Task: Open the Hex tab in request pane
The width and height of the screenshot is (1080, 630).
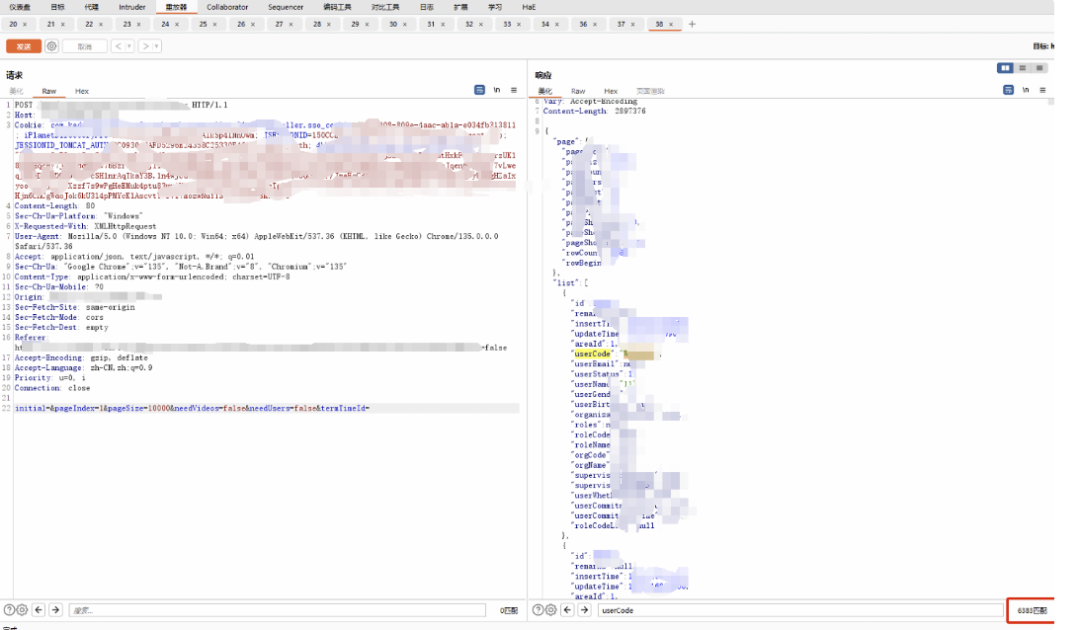Action: (82, 91)
